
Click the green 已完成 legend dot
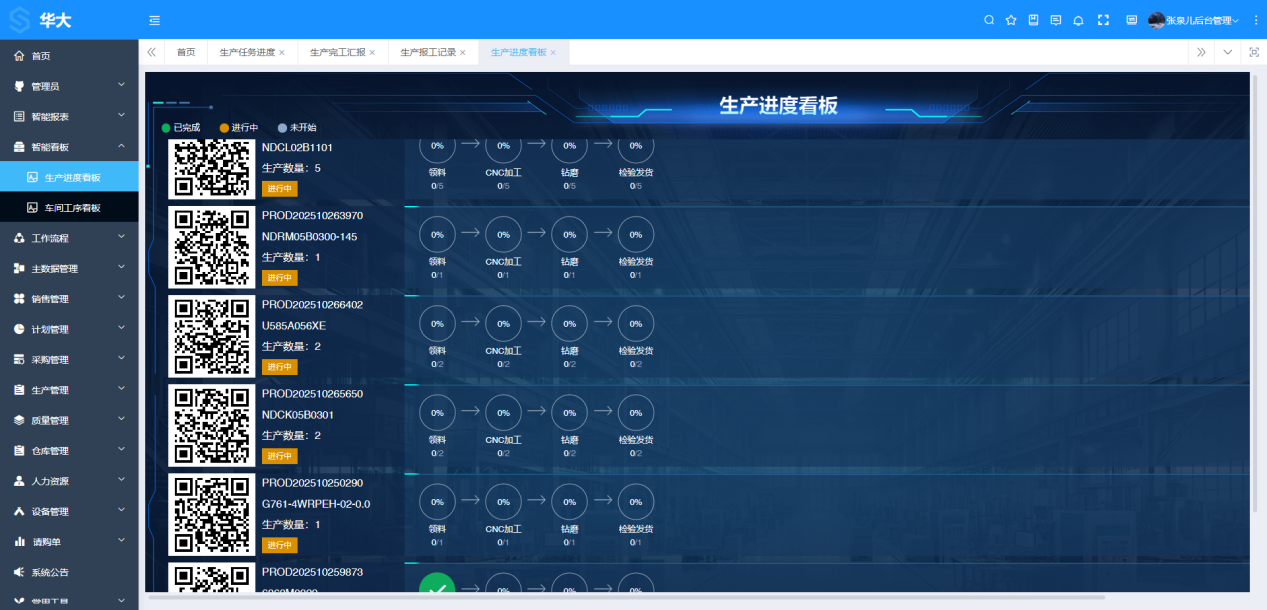click(x=166, y=128)
